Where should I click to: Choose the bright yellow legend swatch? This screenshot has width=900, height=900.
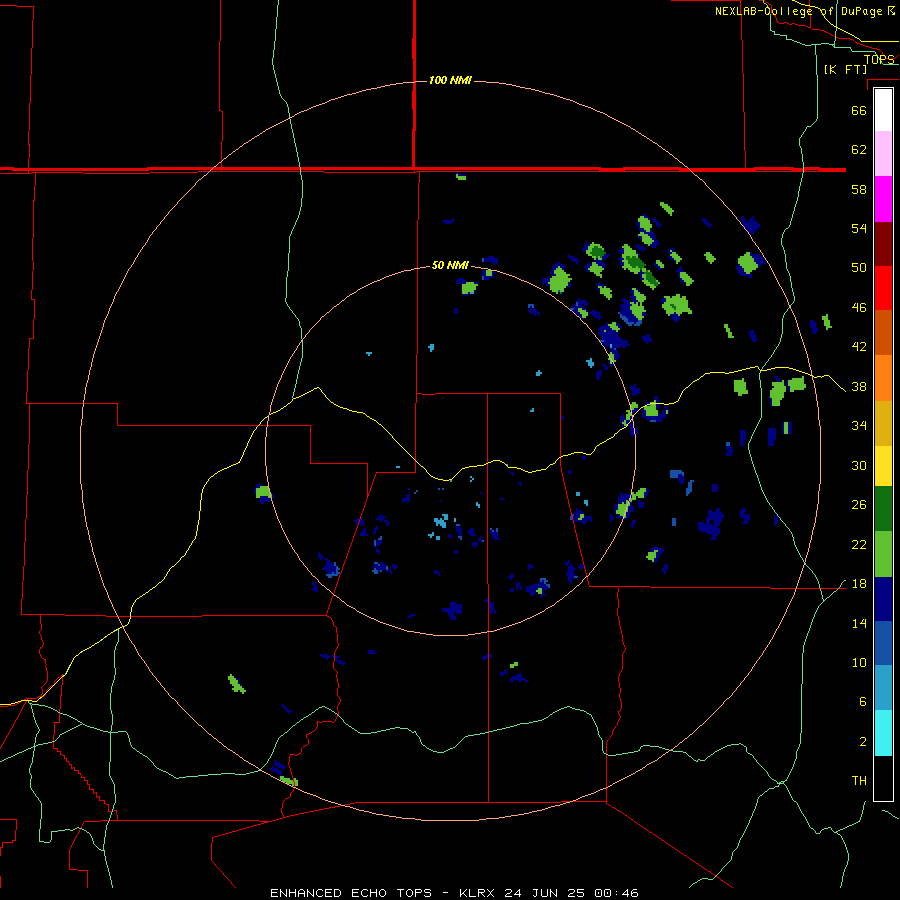click(883, 466)
